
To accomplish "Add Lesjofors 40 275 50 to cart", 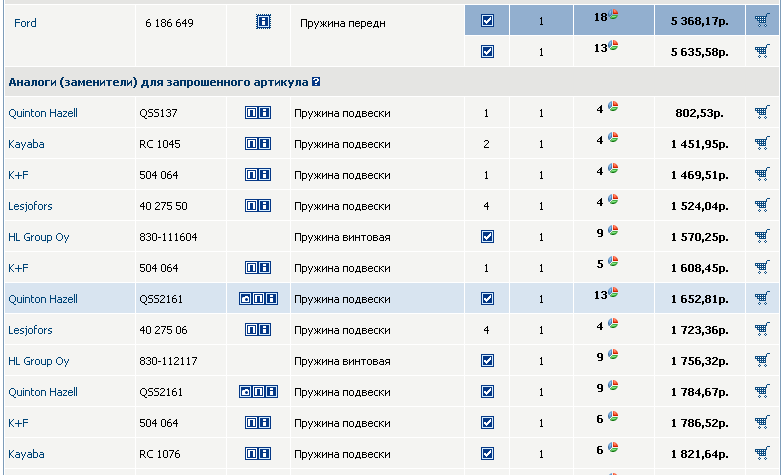I will tap(762, 205).
